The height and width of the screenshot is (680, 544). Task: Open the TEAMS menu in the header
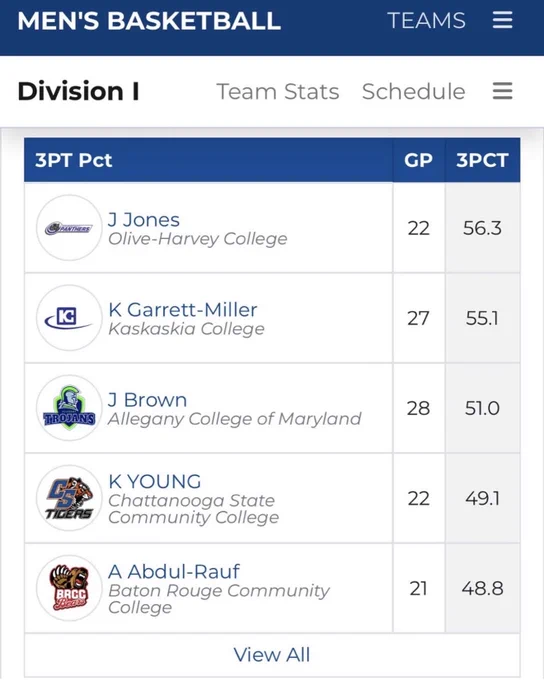click(x=426, y=20)
